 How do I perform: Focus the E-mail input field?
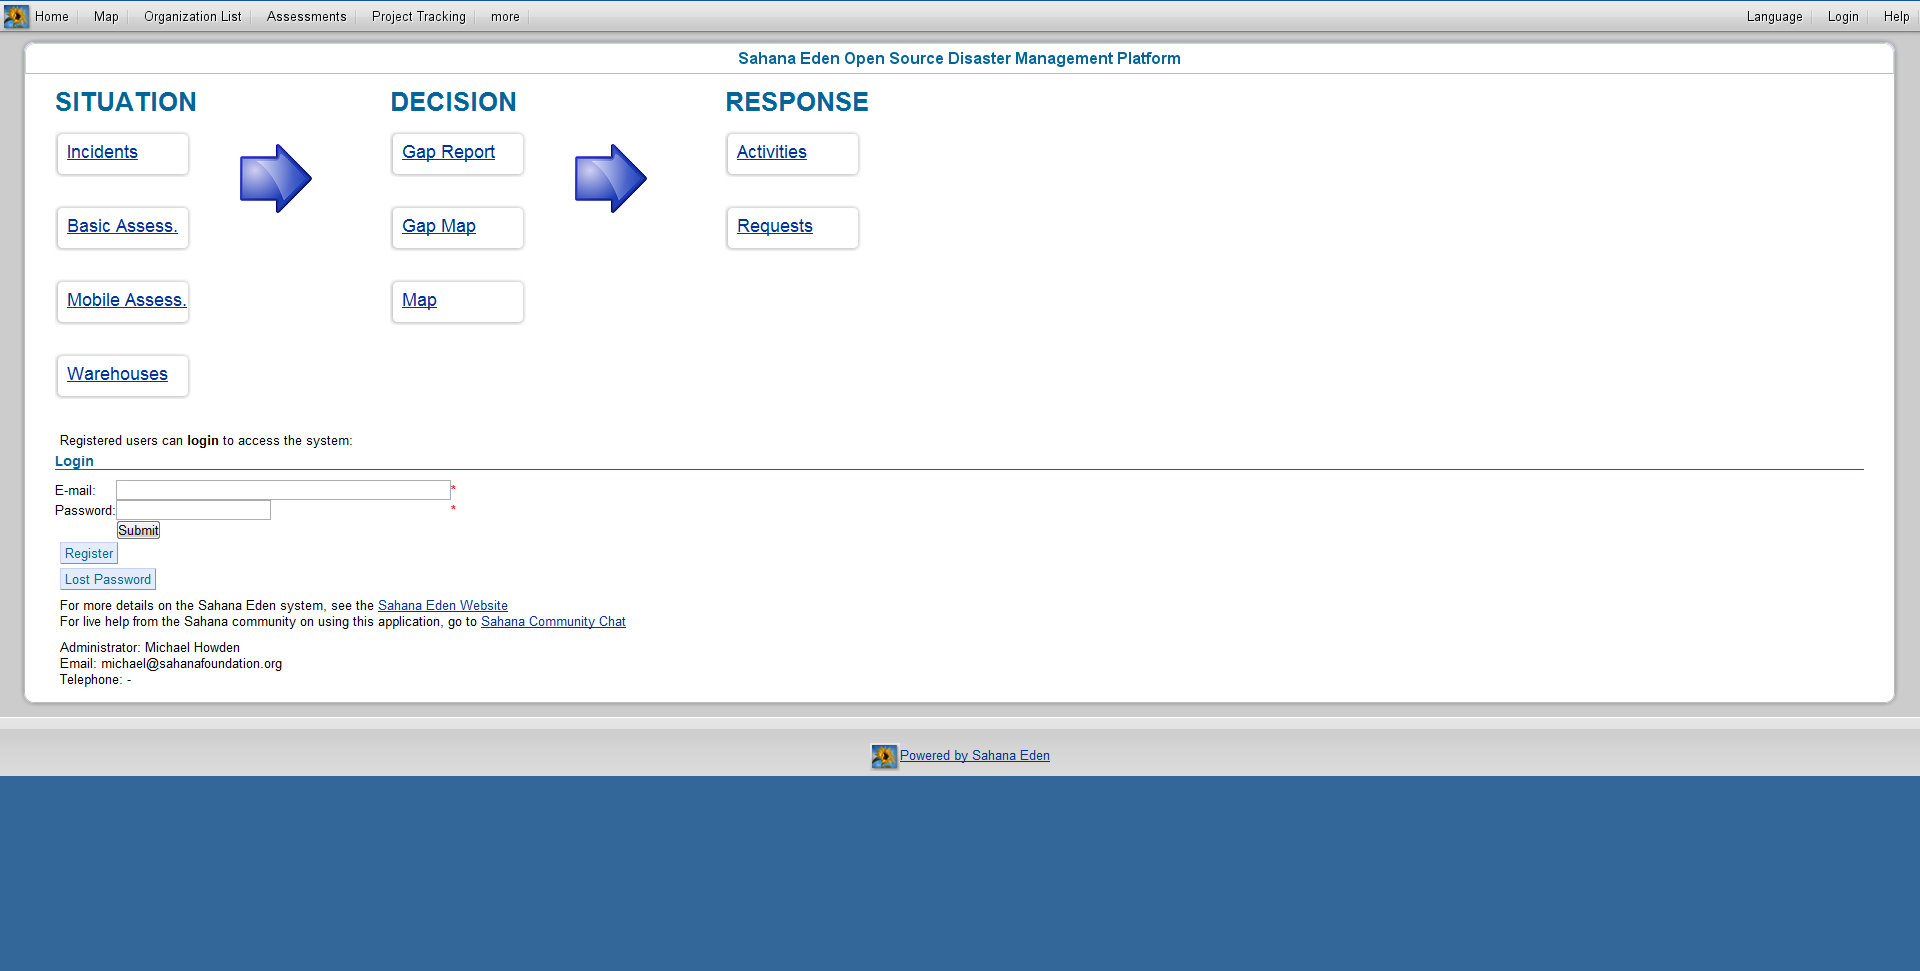coord(283,490)
